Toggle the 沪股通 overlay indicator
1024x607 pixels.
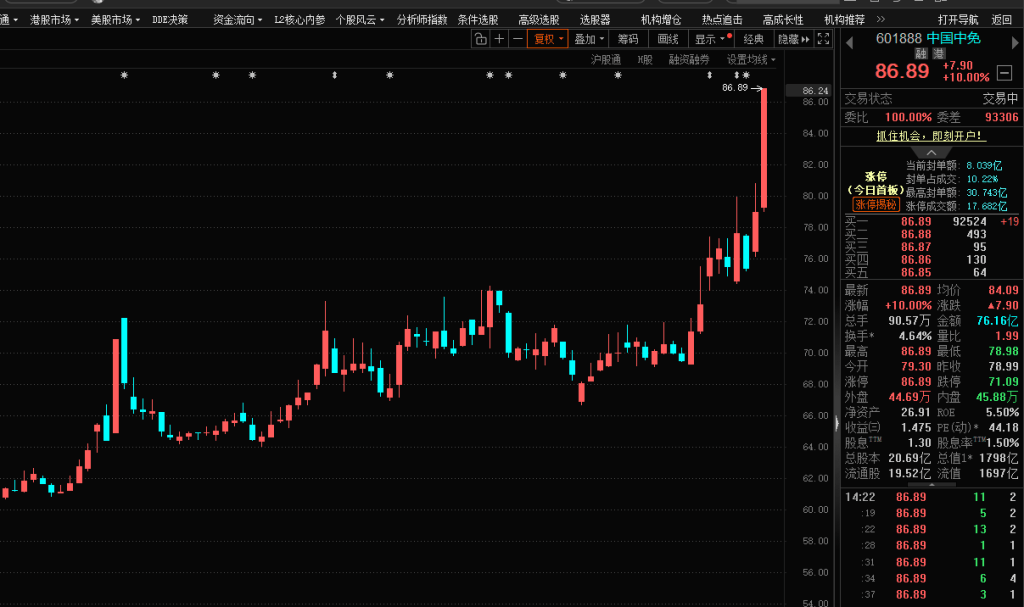pyautogui.click(x=606, y=60)
